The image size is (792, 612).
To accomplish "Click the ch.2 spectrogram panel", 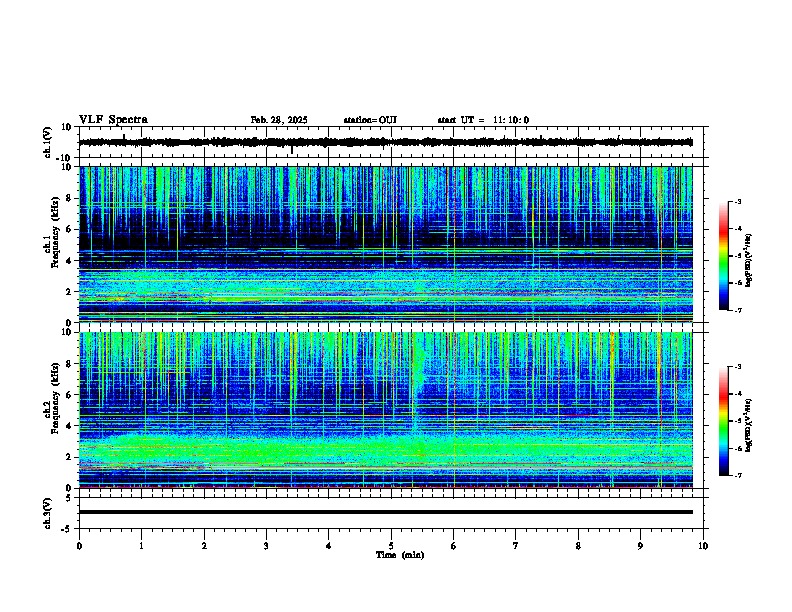I will click(386, 410).
